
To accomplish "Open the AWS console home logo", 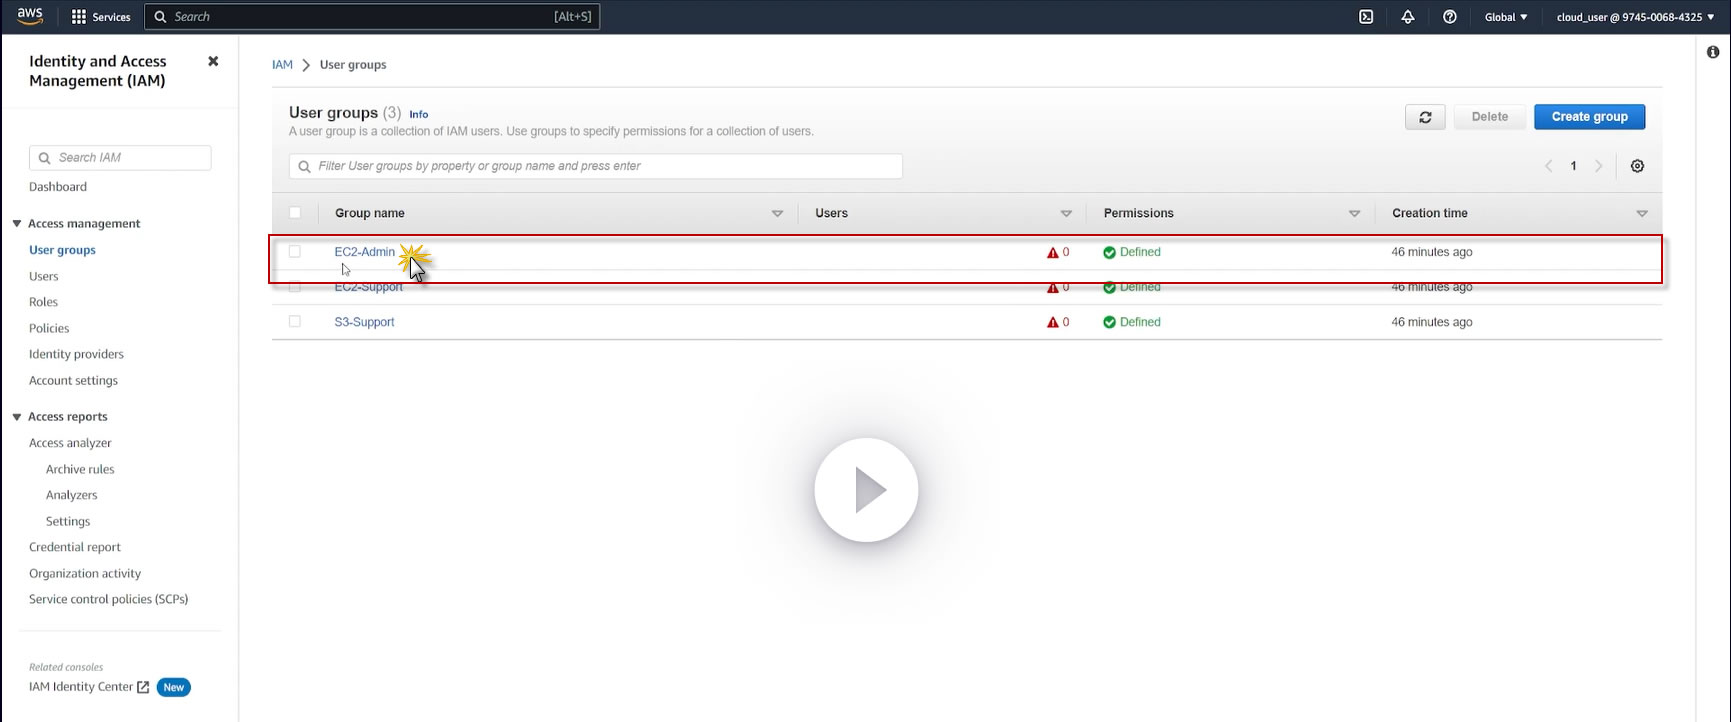I will point(30,16).
